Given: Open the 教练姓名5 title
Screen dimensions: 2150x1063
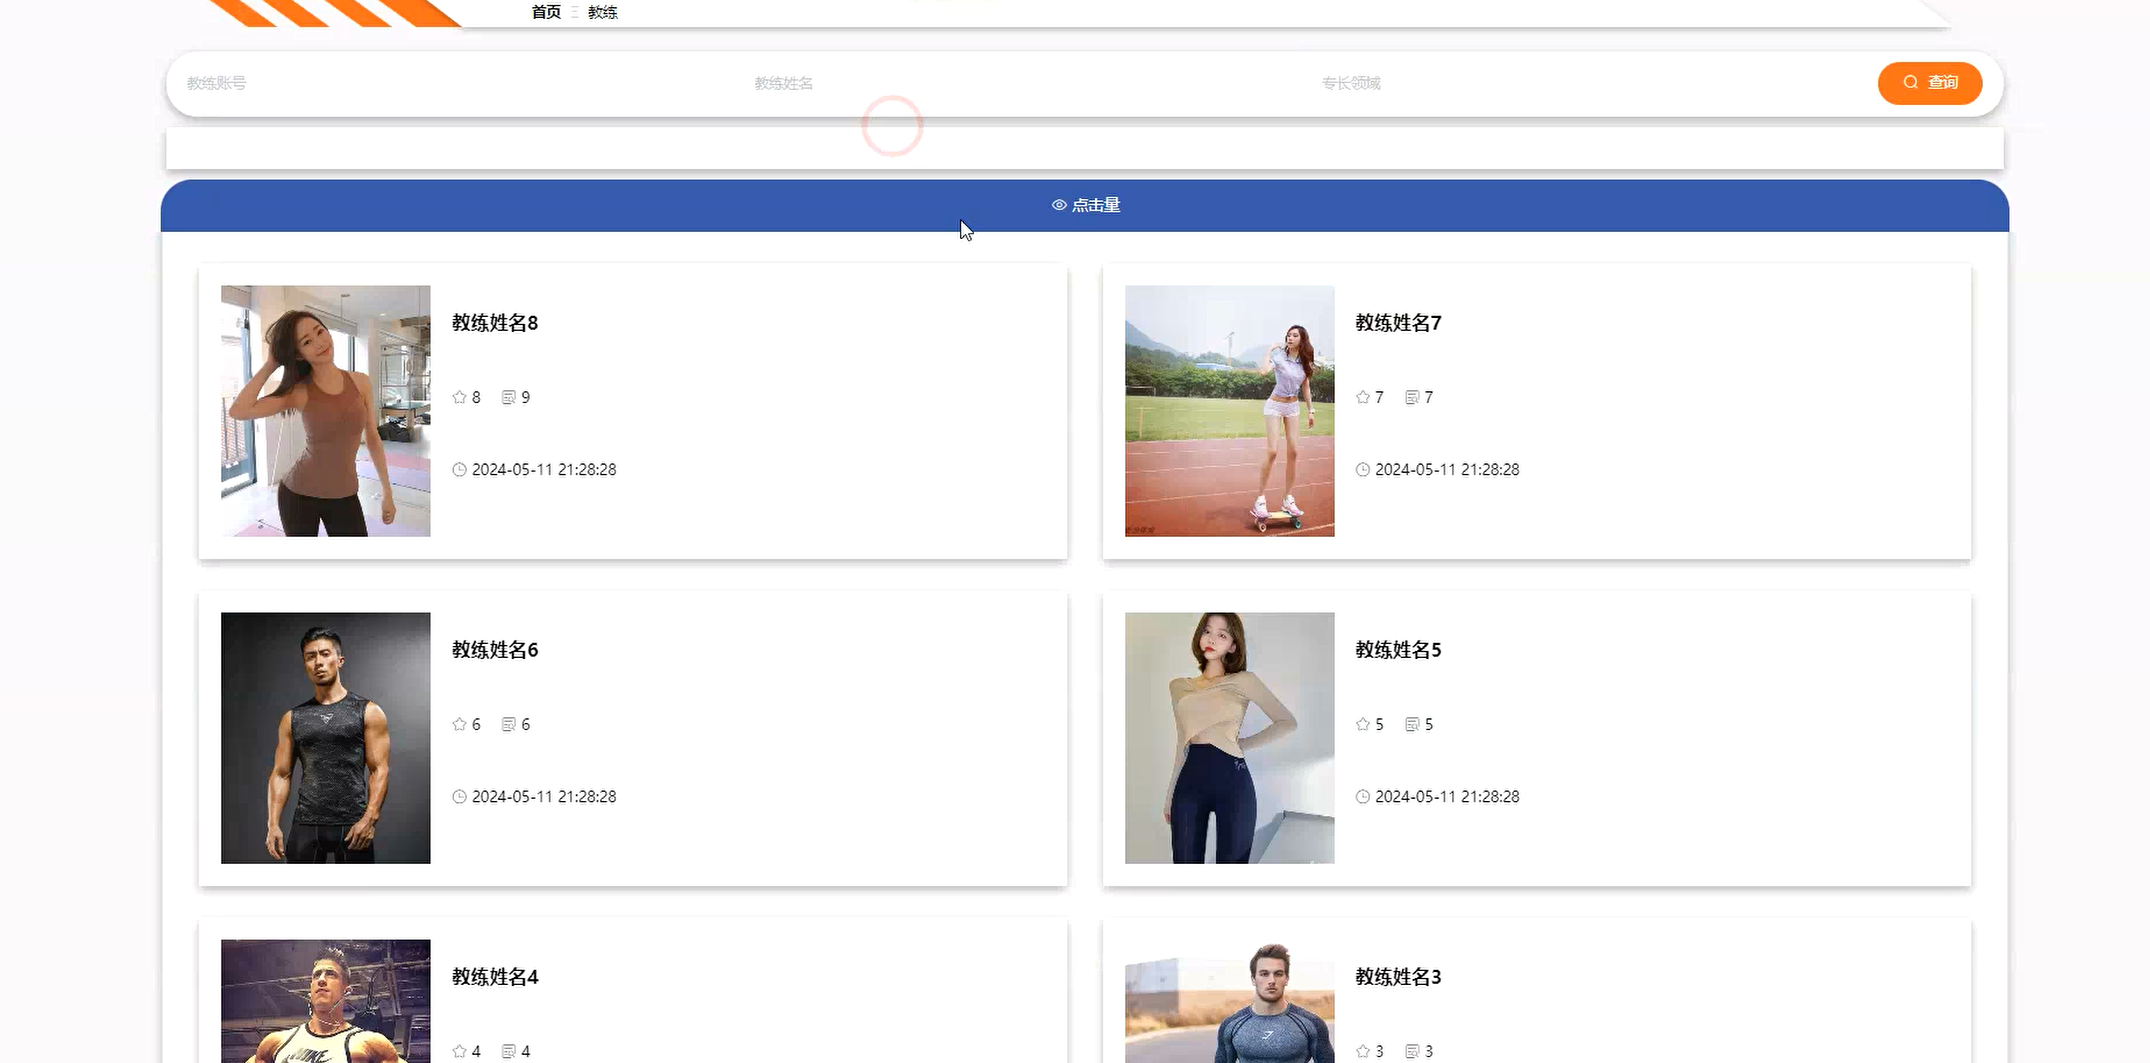Looking at the screenshot, I should (x=1398, y=650).
